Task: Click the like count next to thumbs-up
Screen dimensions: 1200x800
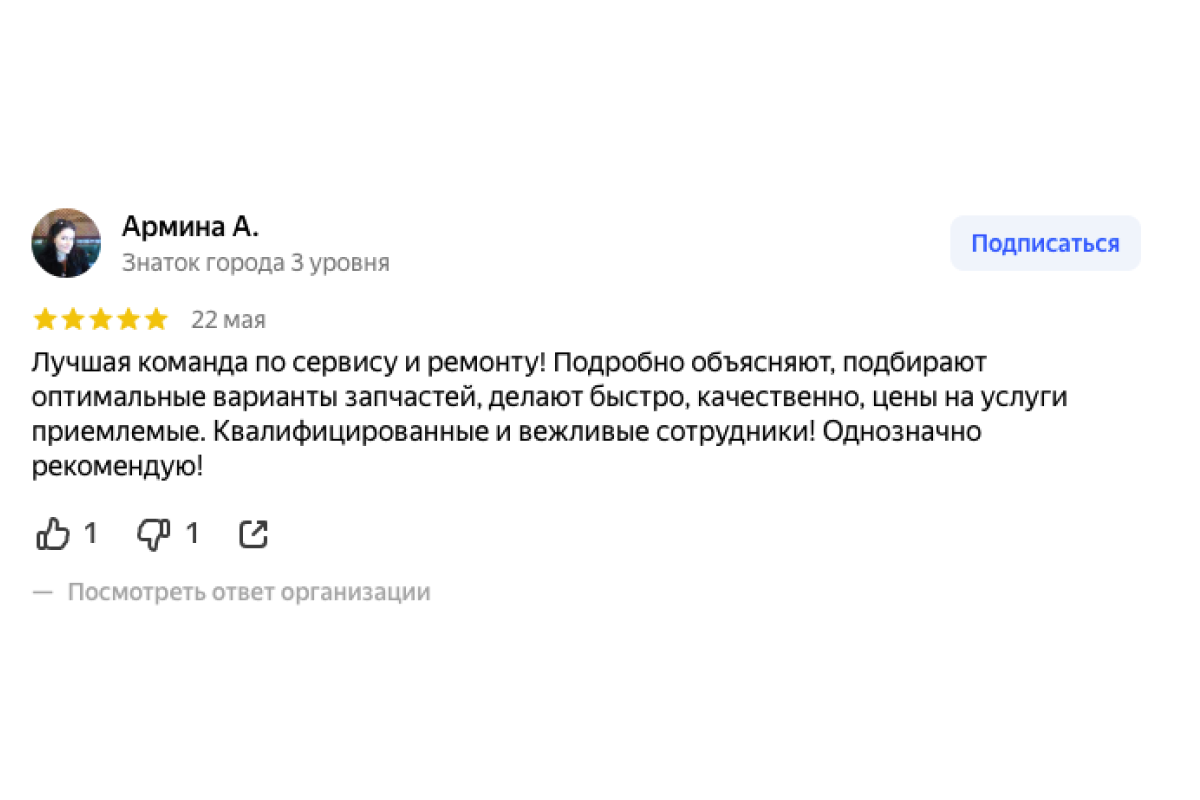Action: coord(90,534)
